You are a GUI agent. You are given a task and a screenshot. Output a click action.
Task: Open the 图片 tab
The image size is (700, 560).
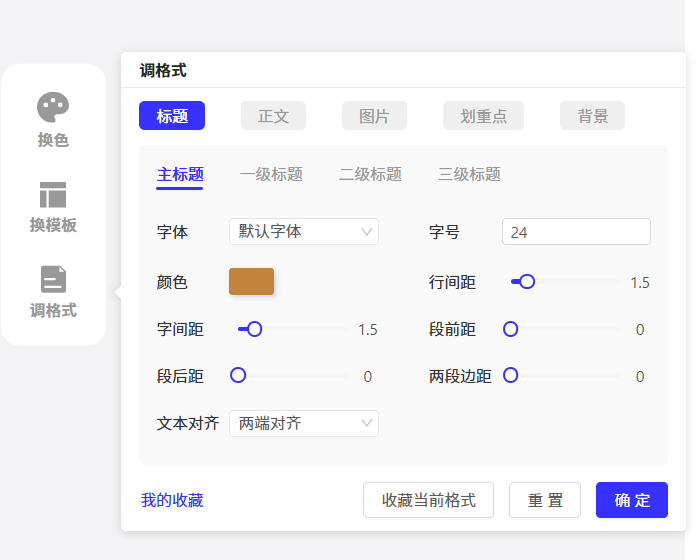(x=374, y=116)
